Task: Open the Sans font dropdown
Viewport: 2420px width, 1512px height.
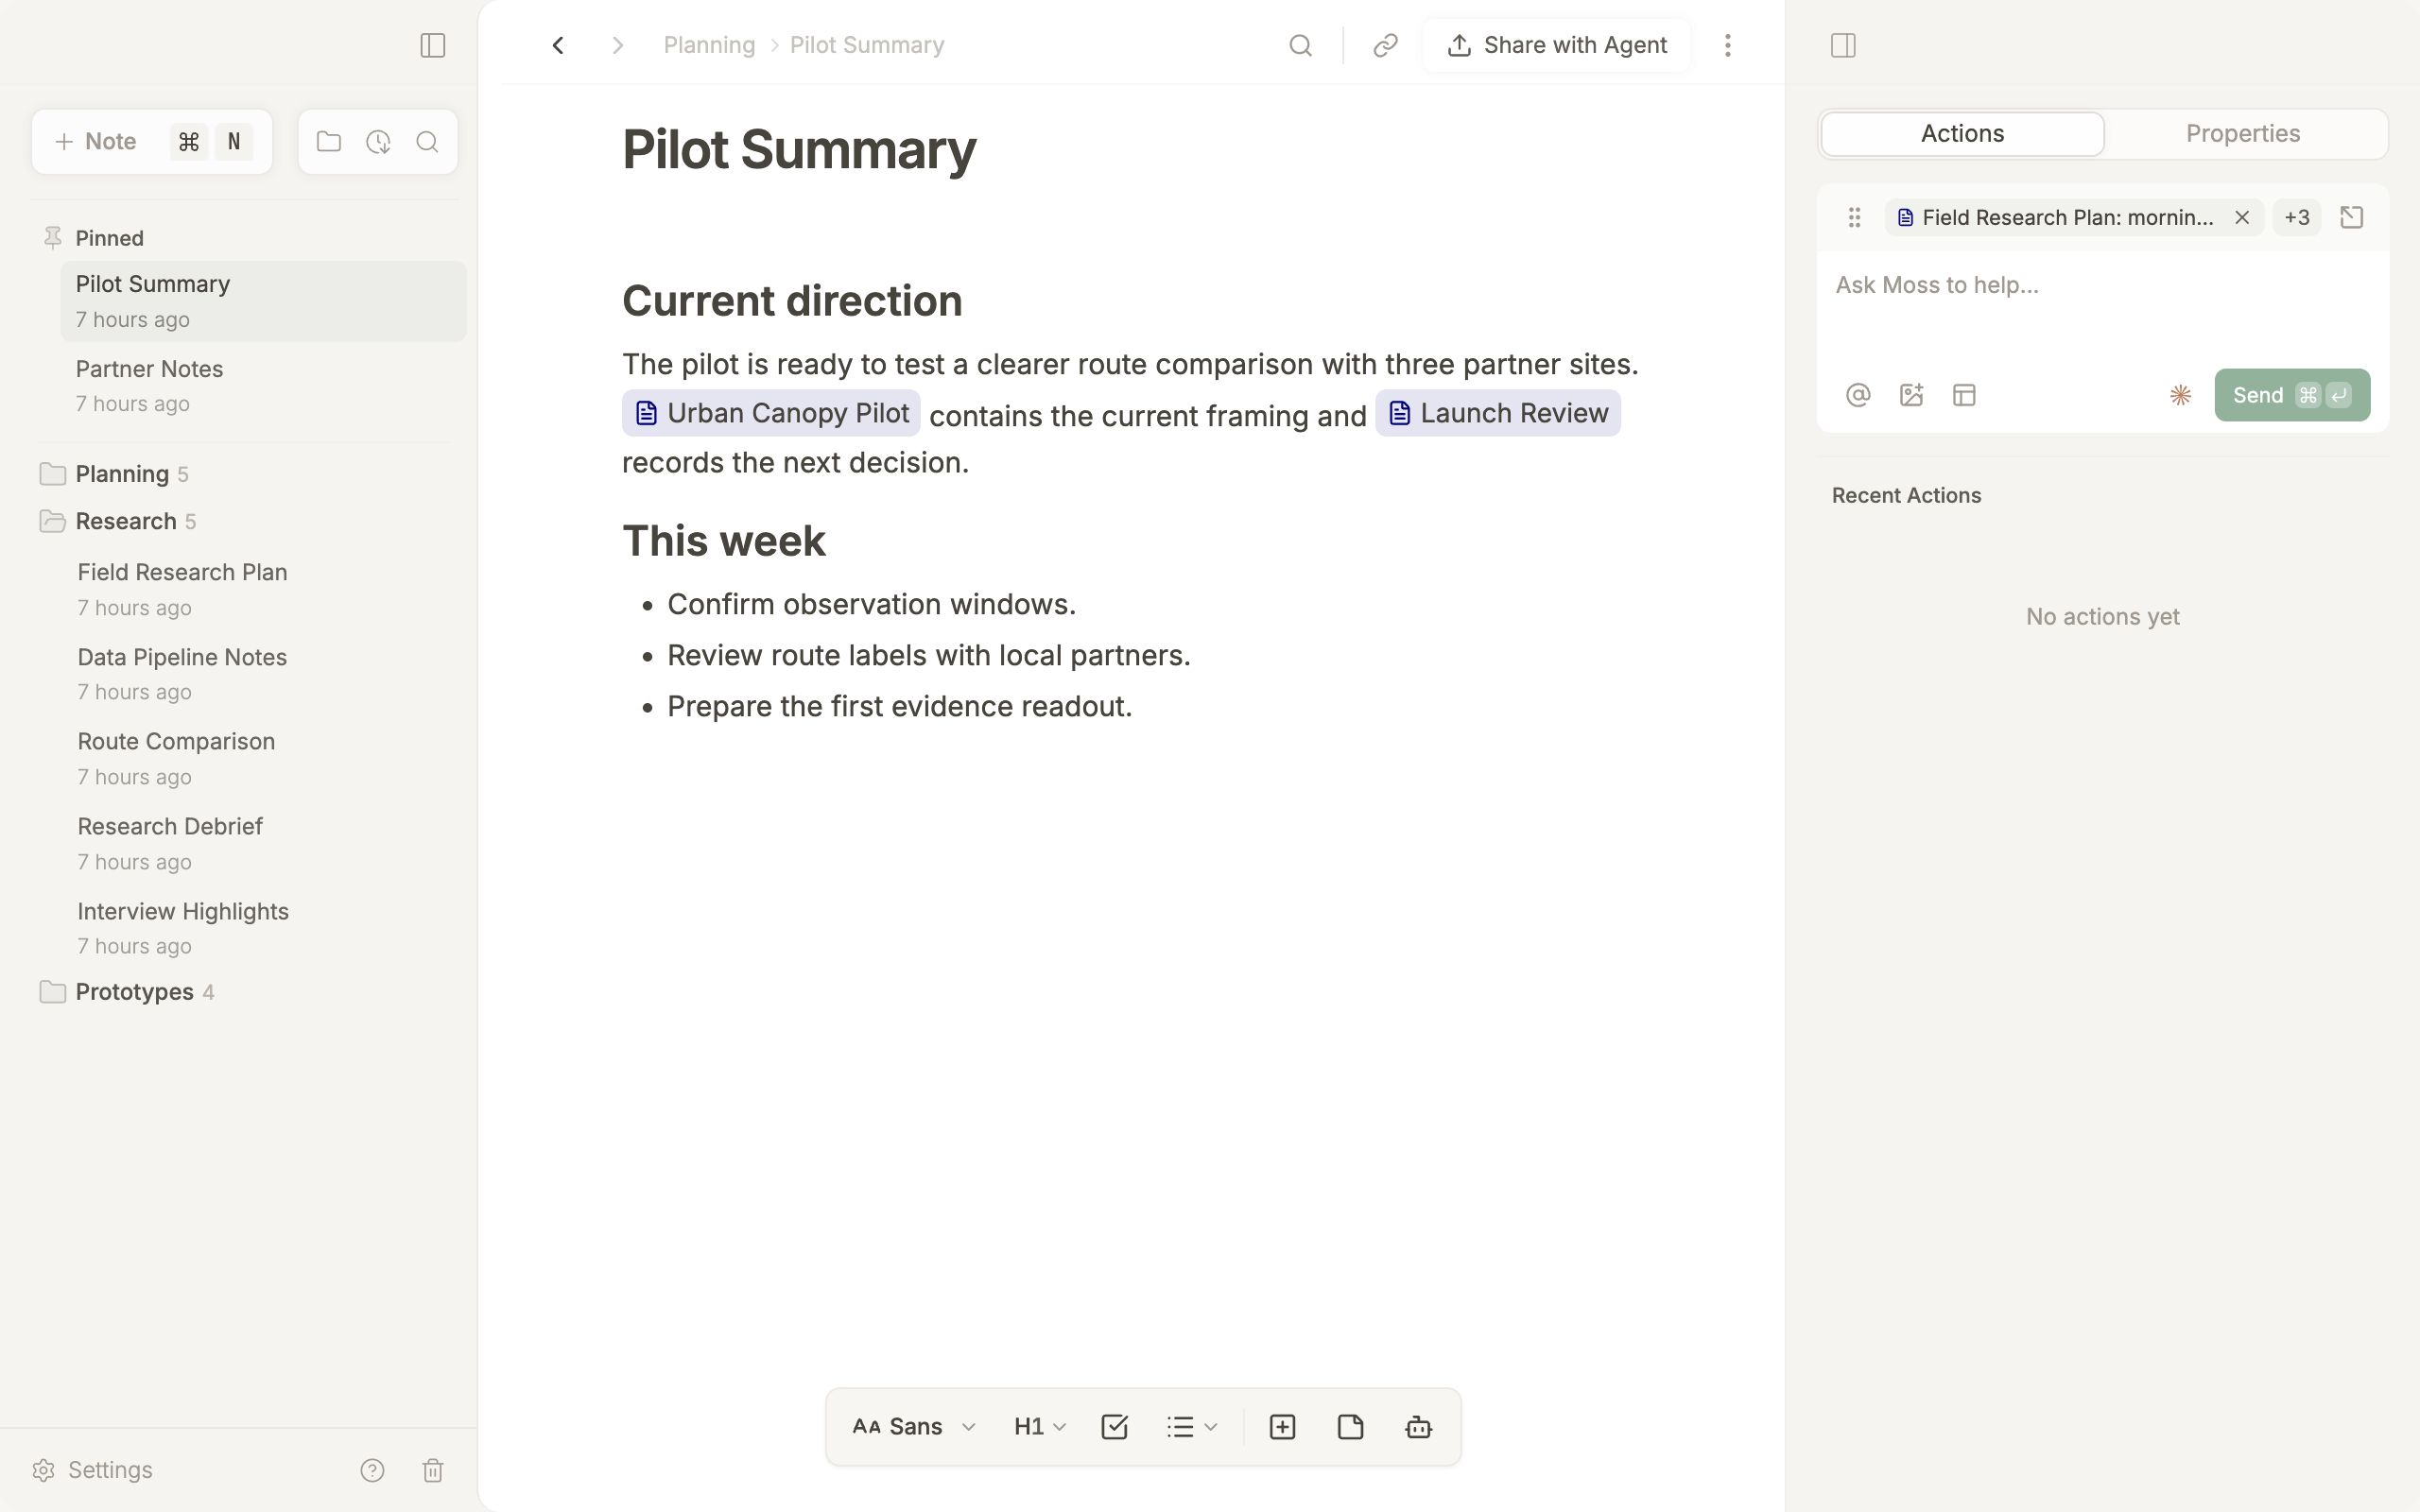Action: (913, 1426)
